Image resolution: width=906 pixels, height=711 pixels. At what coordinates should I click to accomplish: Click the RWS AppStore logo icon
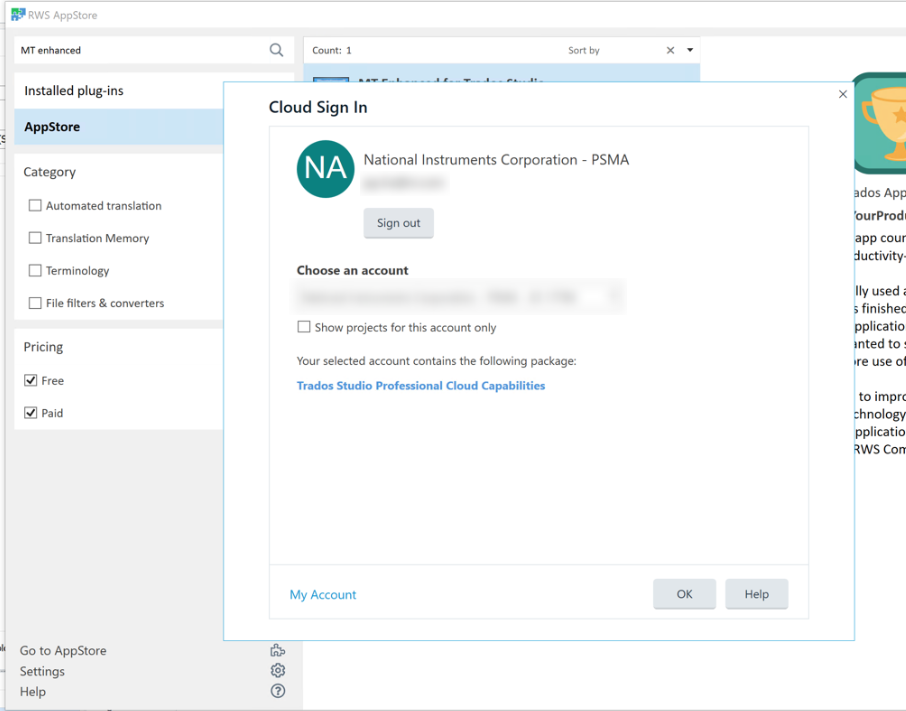coord(18,14)
